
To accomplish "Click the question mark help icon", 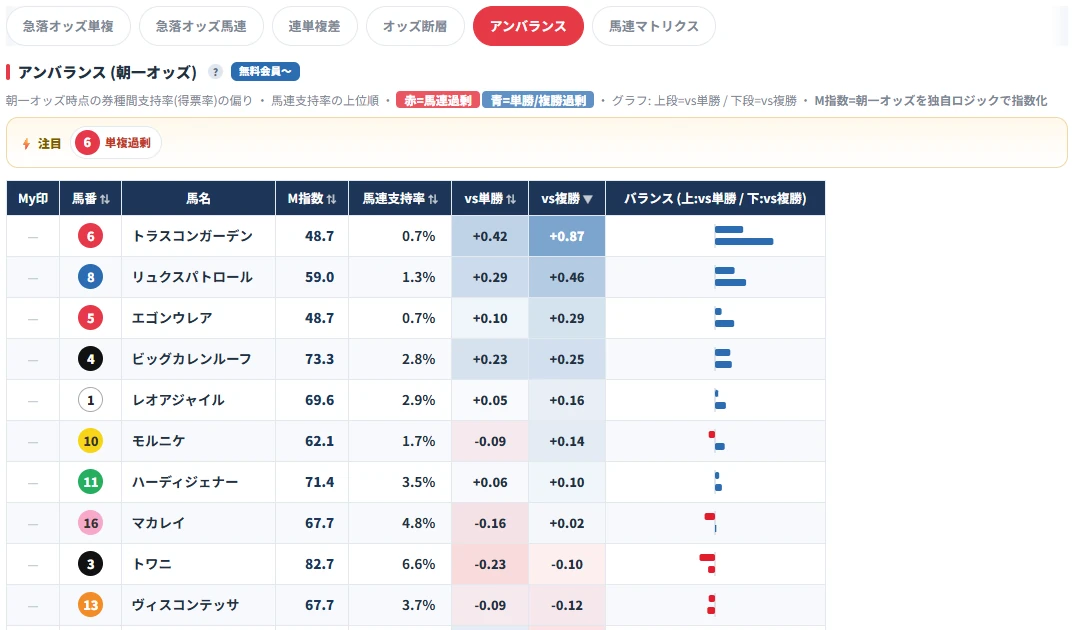I will [x=215, y=72].
